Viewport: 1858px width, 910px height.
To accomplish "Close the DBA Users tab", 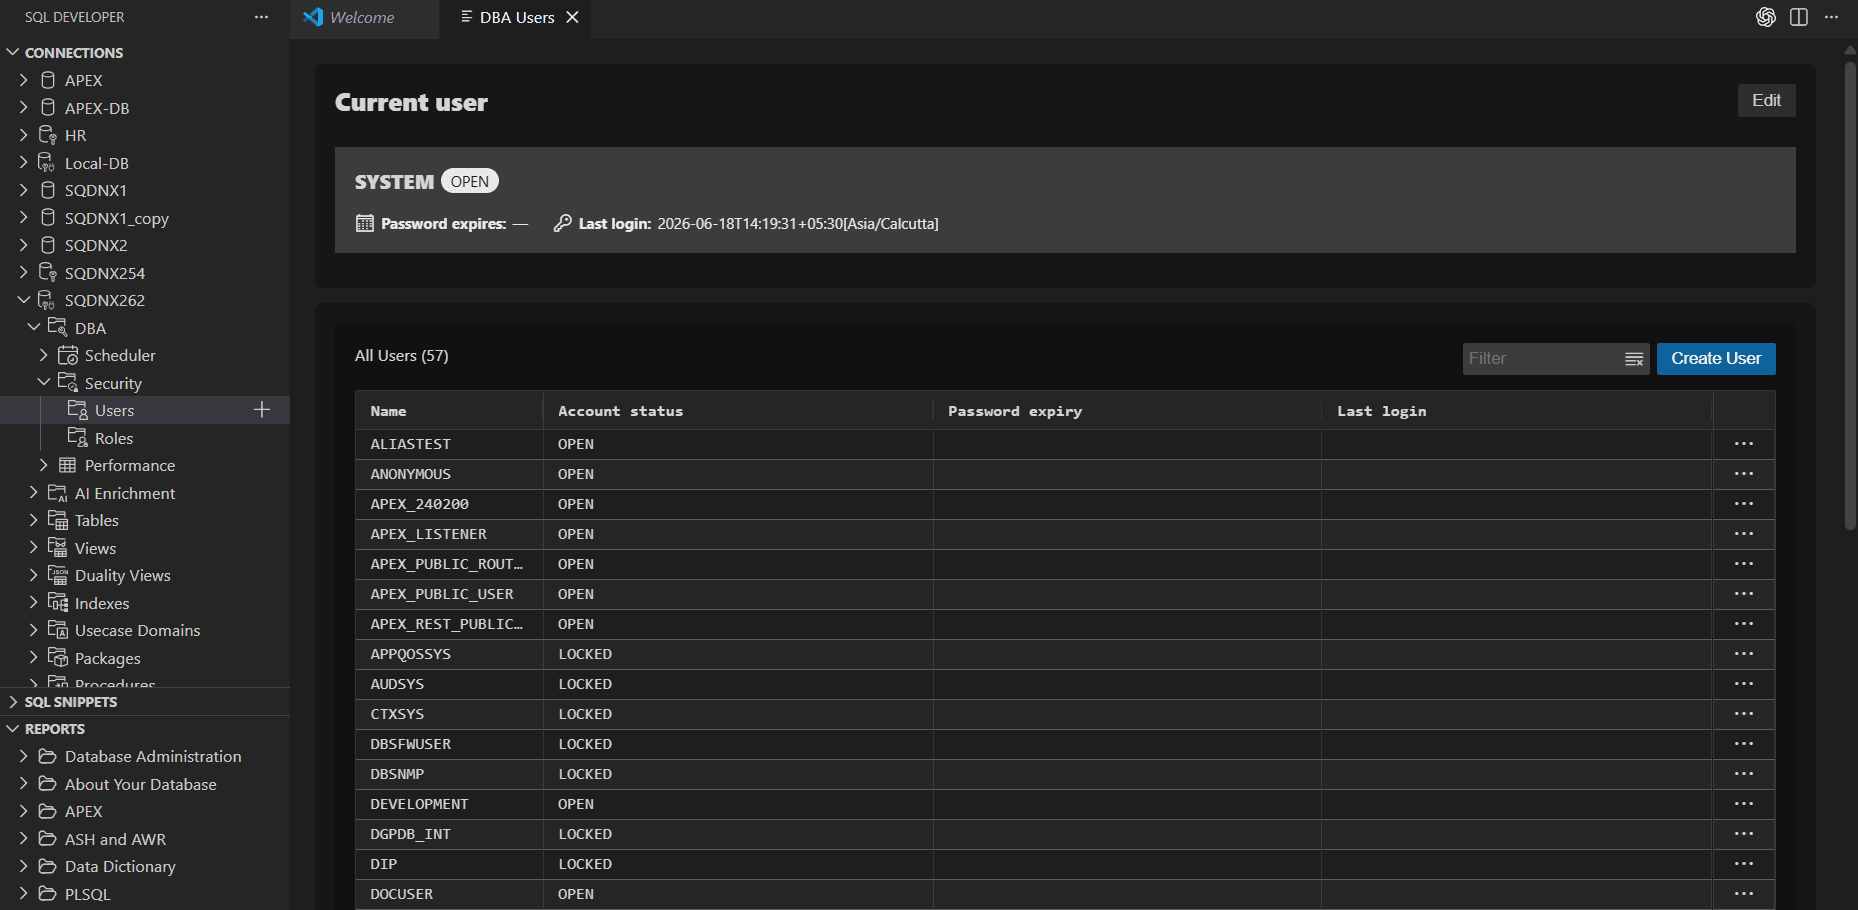I will tap(572, 17).
